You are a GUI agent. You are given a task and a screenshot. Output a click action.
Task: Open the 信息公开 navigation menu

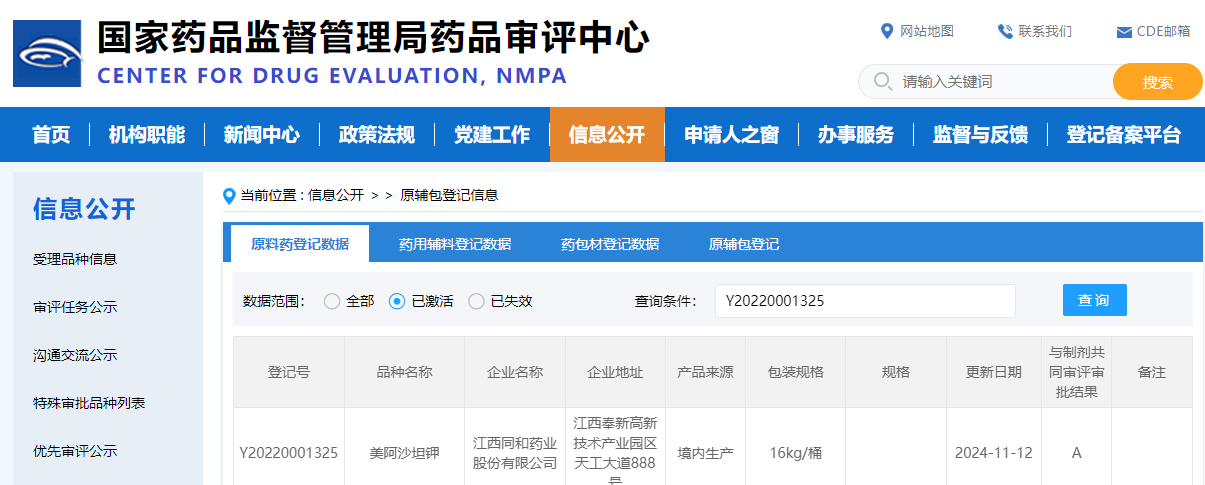click(606, 135)
